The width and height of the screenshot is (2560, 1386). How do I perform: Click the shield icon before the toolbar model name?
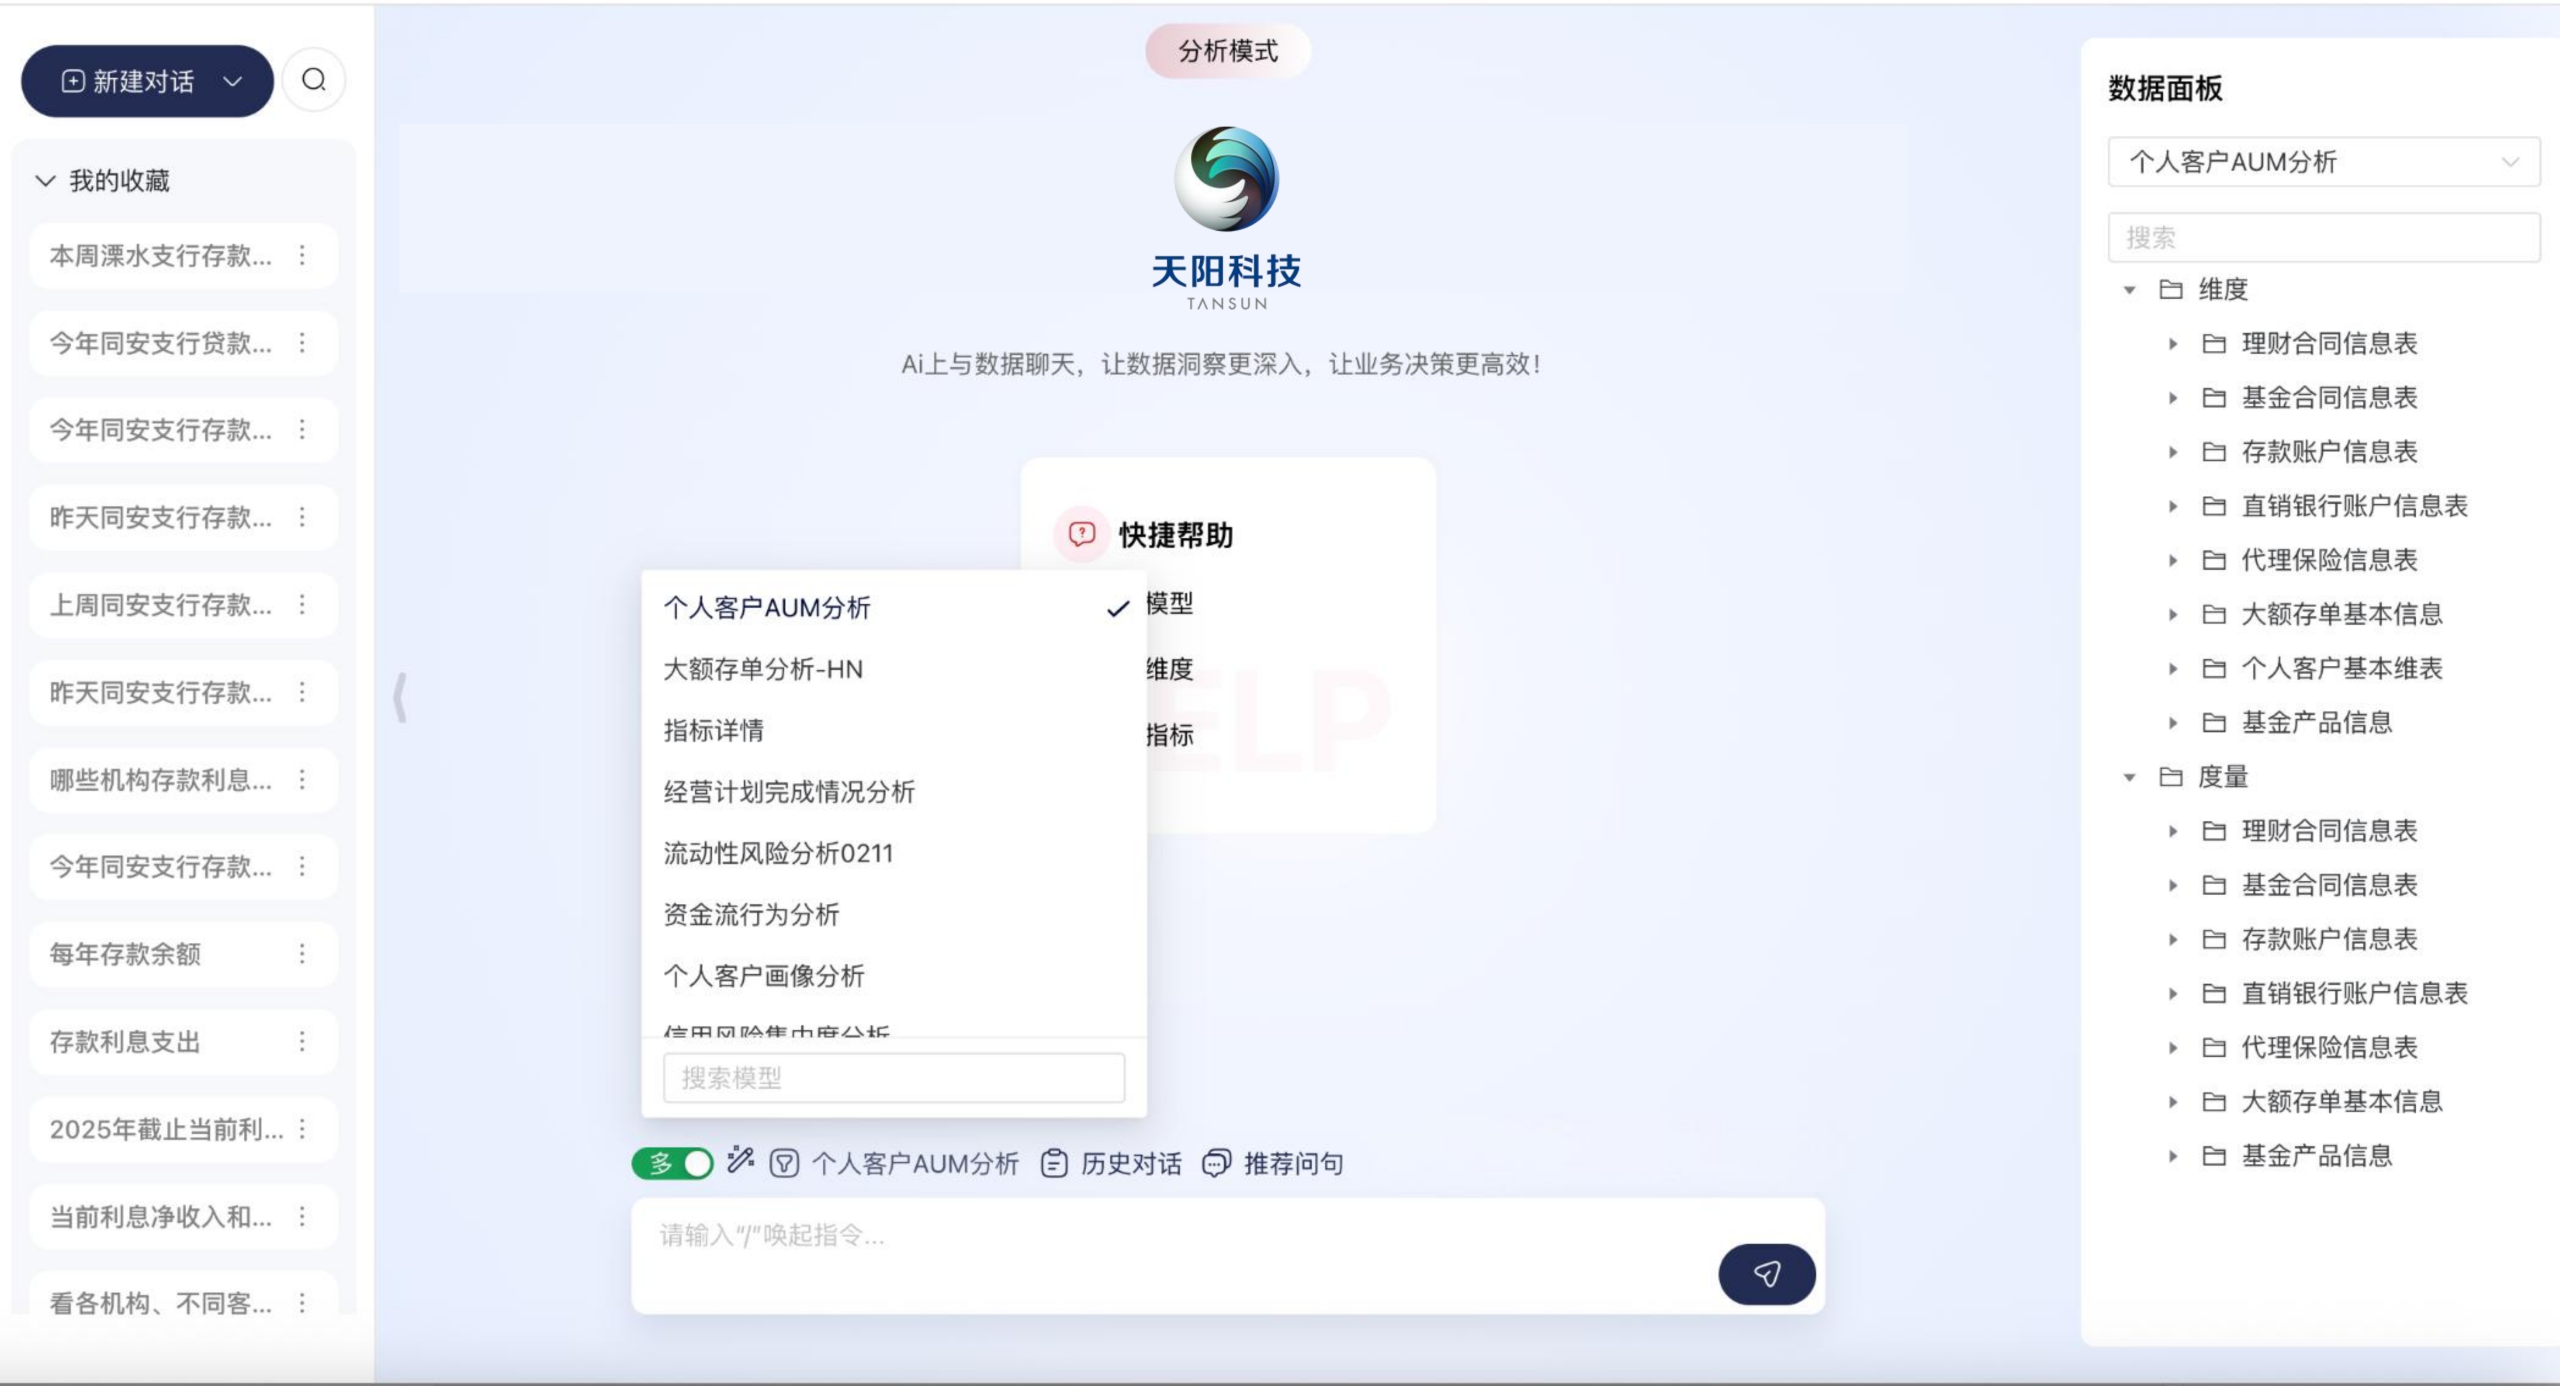(x=784, y=1163)
